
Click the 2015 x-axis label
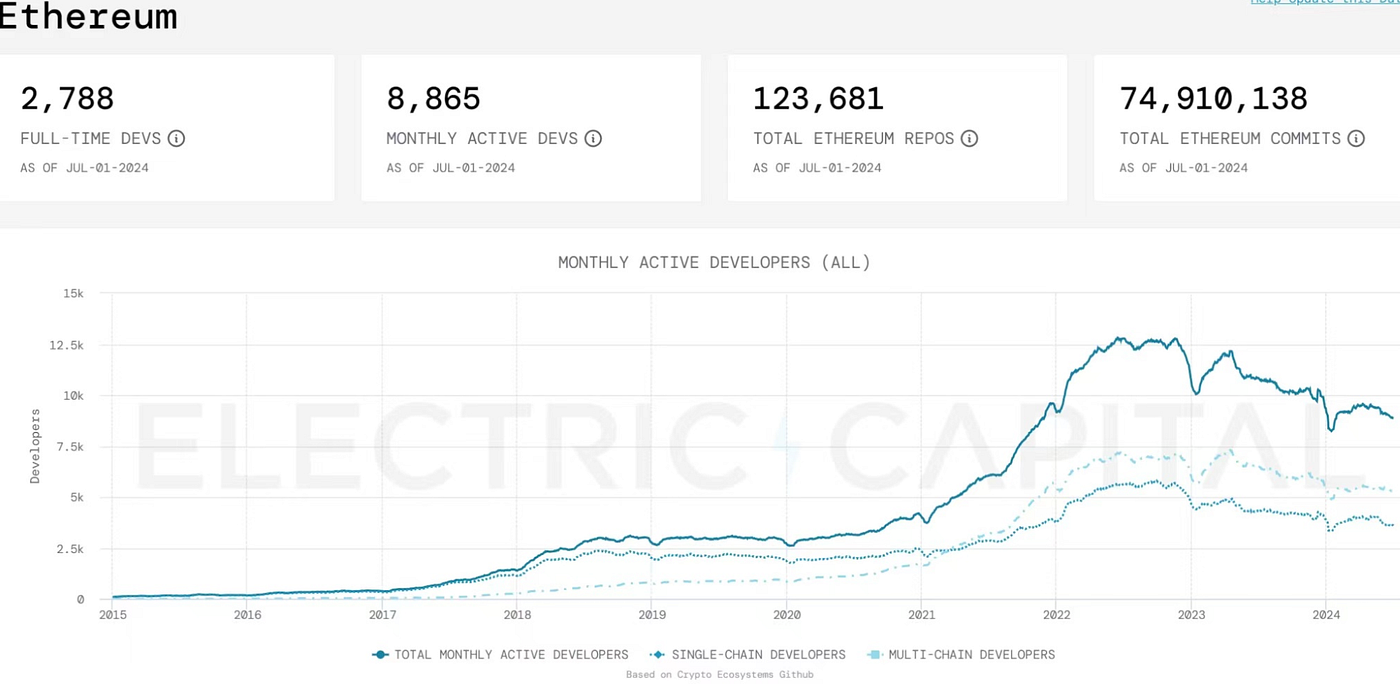[113, 615]
